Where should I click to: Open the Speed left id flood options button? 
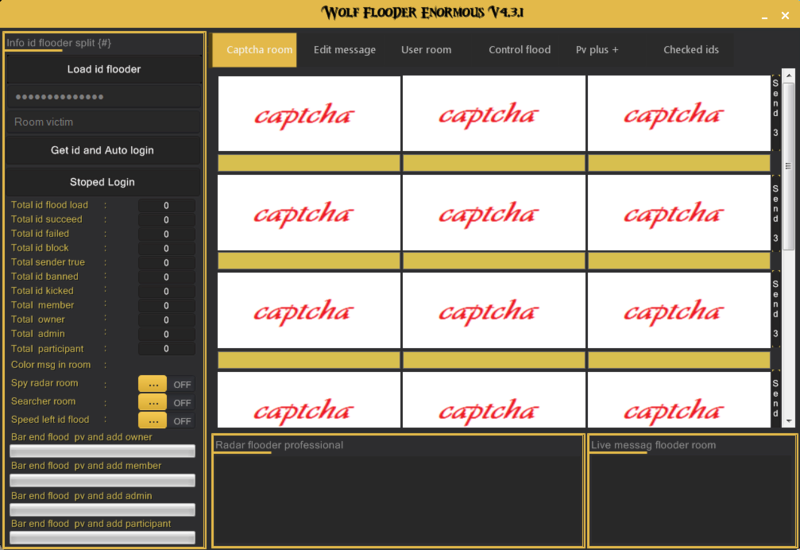click(x=153, y=420)
